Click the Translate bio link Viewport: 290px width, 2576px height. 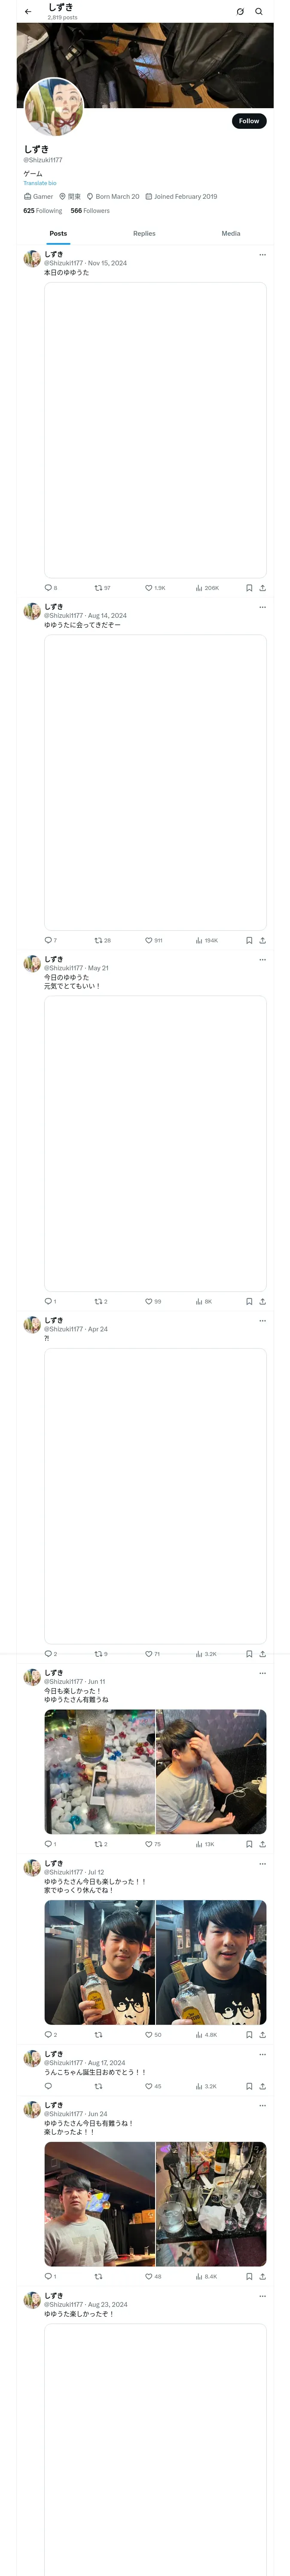[40, 183]
